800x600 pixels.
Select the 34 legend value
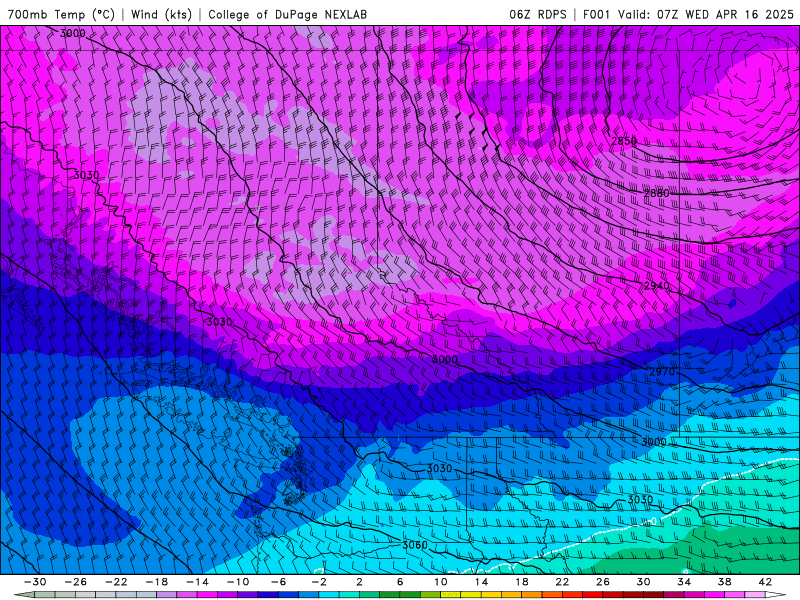[x=684, y=582]
